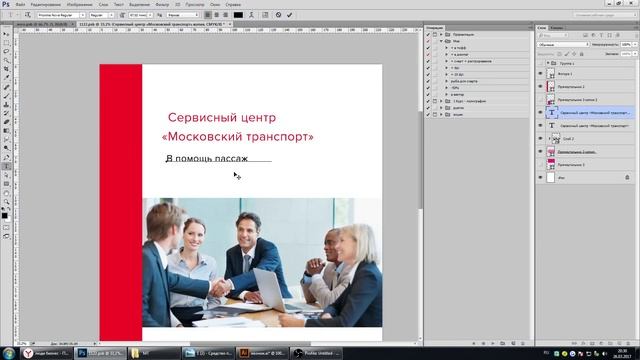Toggle checkmark for the Мои action set
This screenshot has height=360, width=640.
tap(428, 41)
